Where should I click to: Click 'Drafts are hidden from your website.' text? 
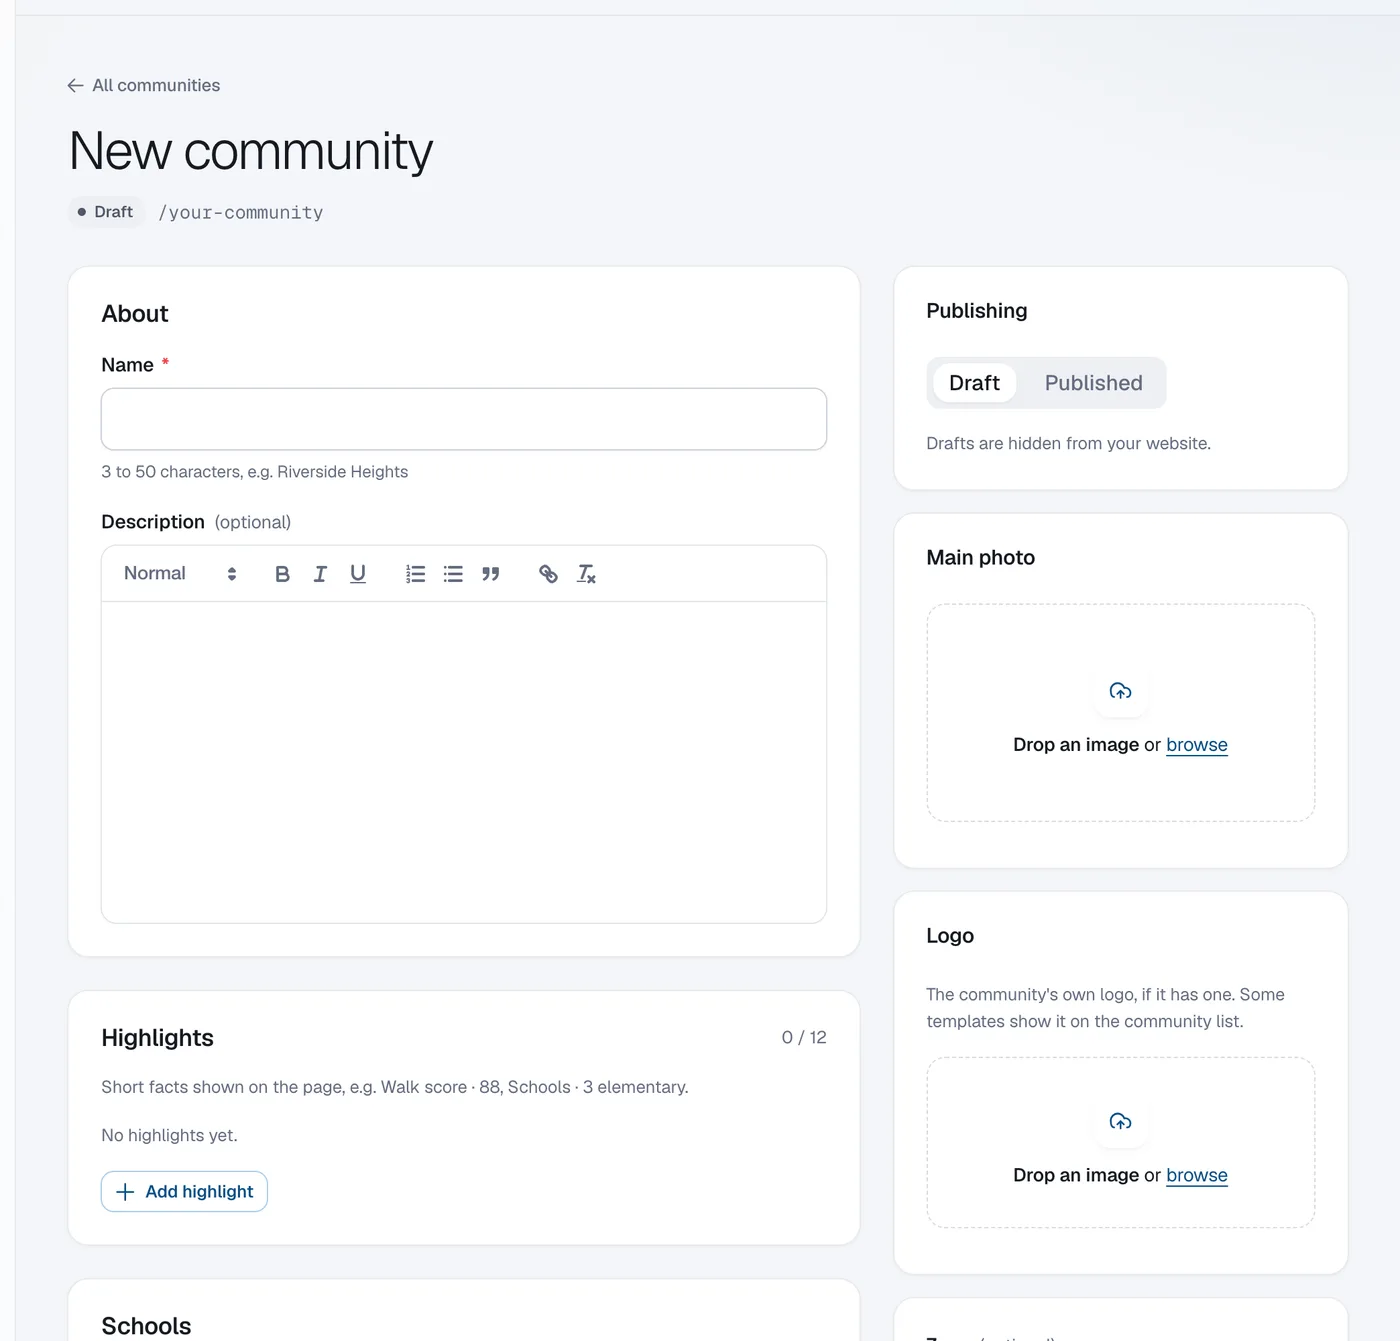(1068, 444)
